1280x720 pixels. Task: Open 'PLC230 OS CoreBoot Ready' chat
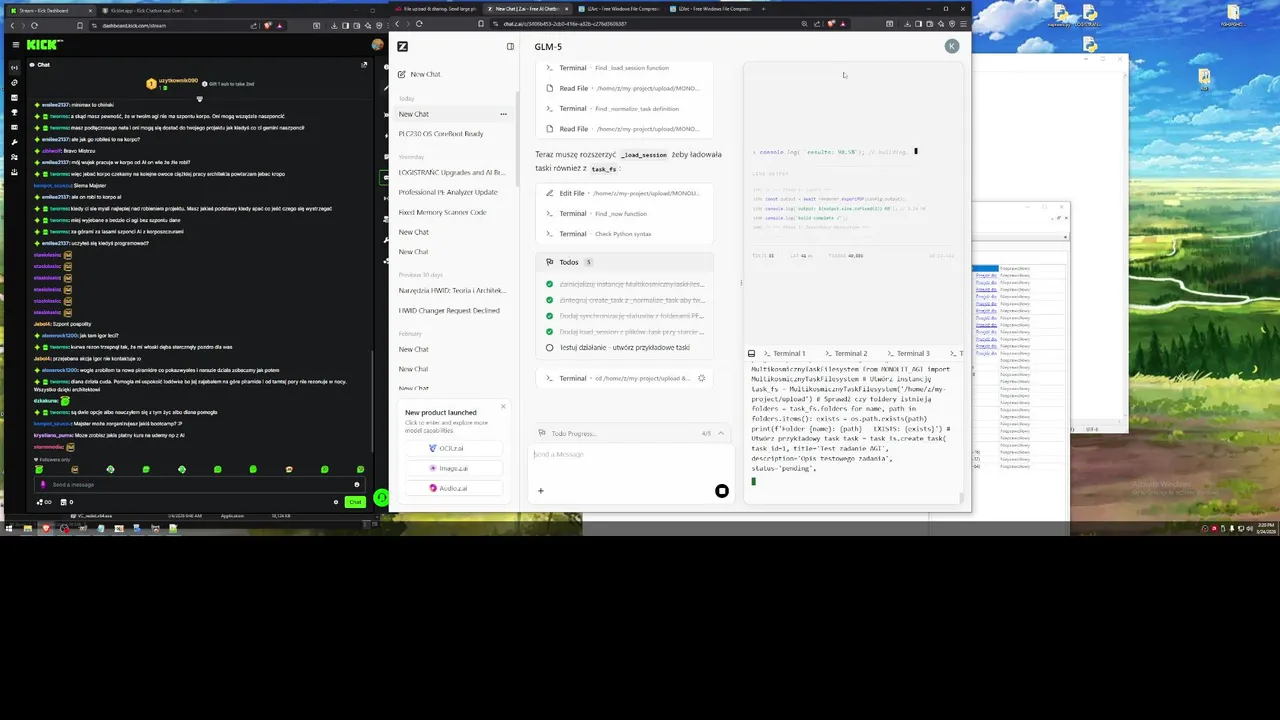click(441, 134)
